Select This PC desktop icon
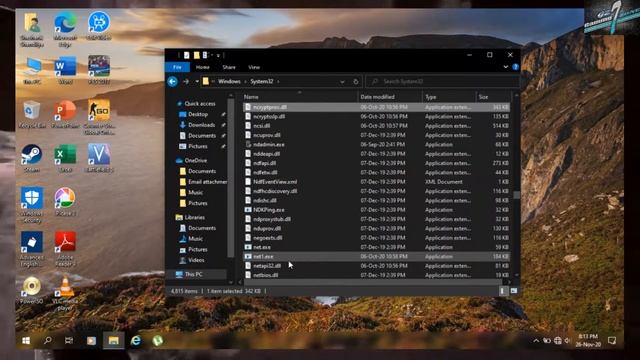Screen dimensions: 640x360 coord(32,70)
